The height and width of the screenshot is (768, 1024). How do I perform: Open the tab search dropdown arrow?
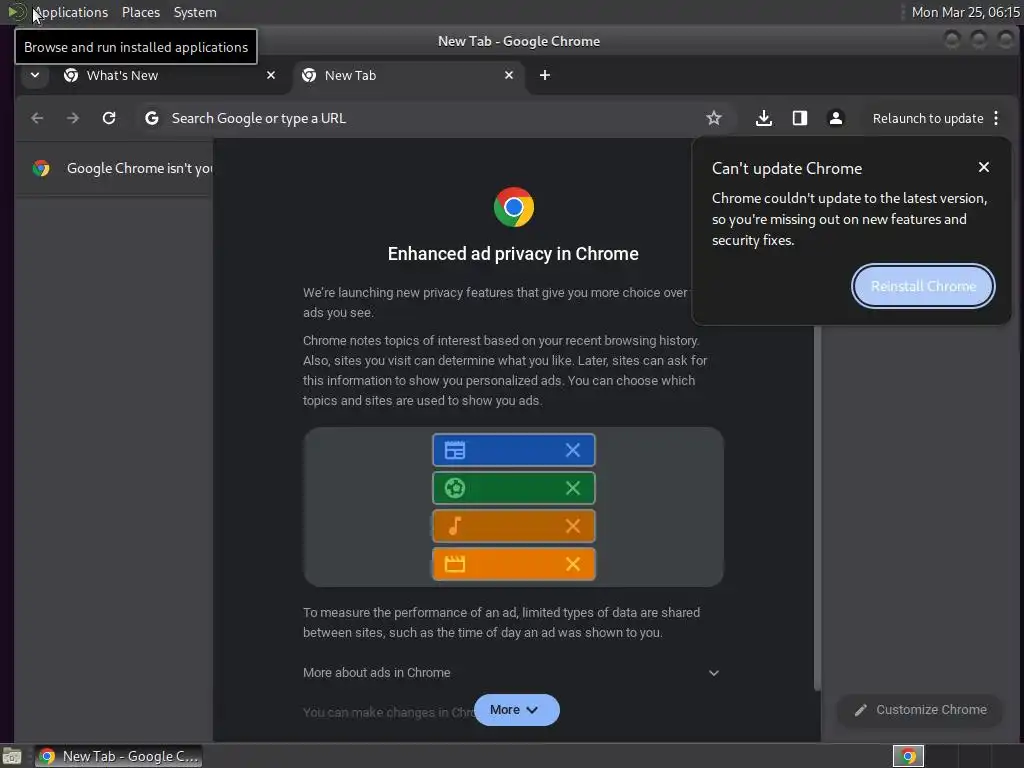click(35, 75)
